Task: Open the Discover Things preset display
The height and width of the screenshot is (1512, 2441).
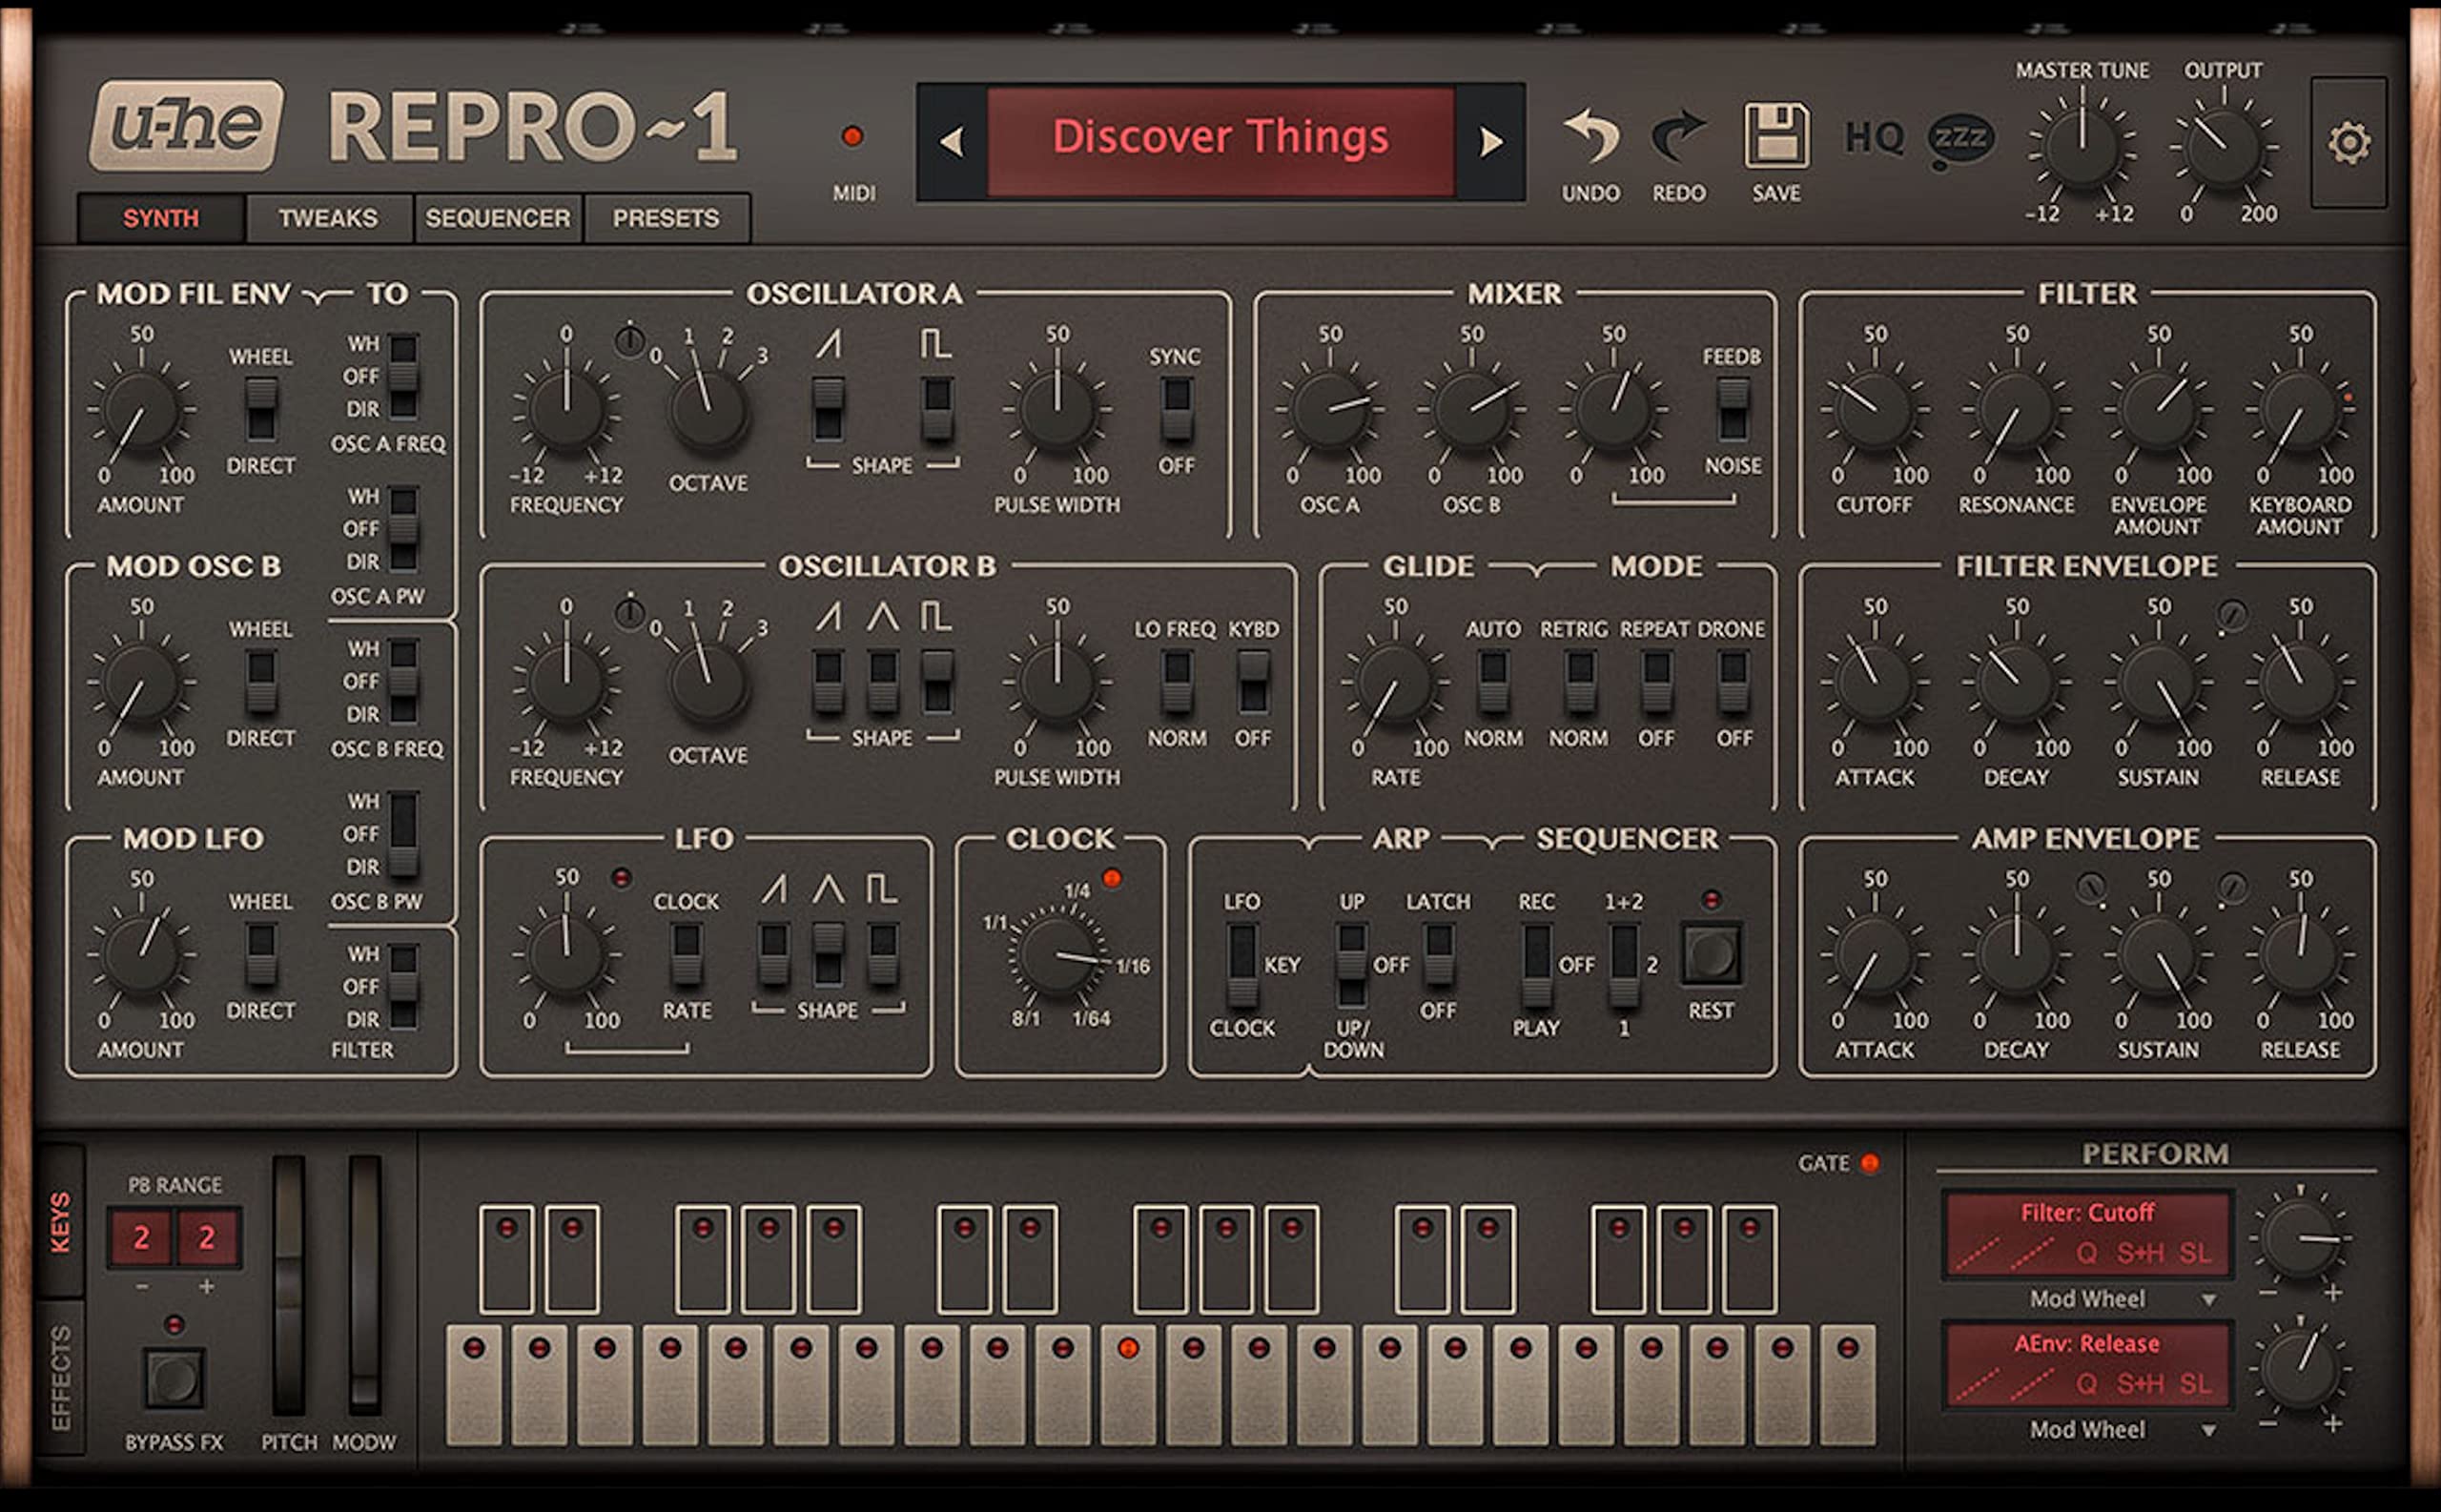Action: [x=1220, y=140]
